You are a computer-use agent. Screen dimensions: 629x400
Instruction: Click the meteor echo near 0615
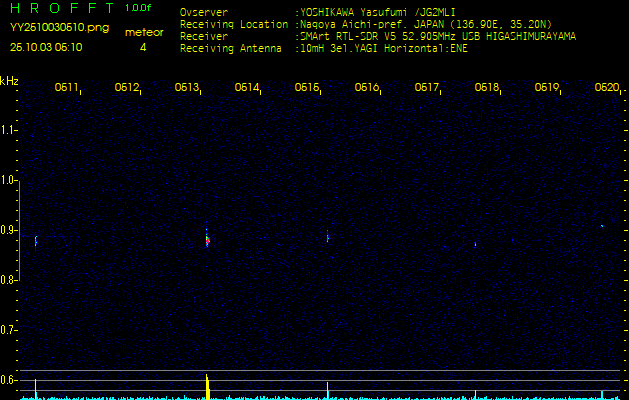pos(327,237)
